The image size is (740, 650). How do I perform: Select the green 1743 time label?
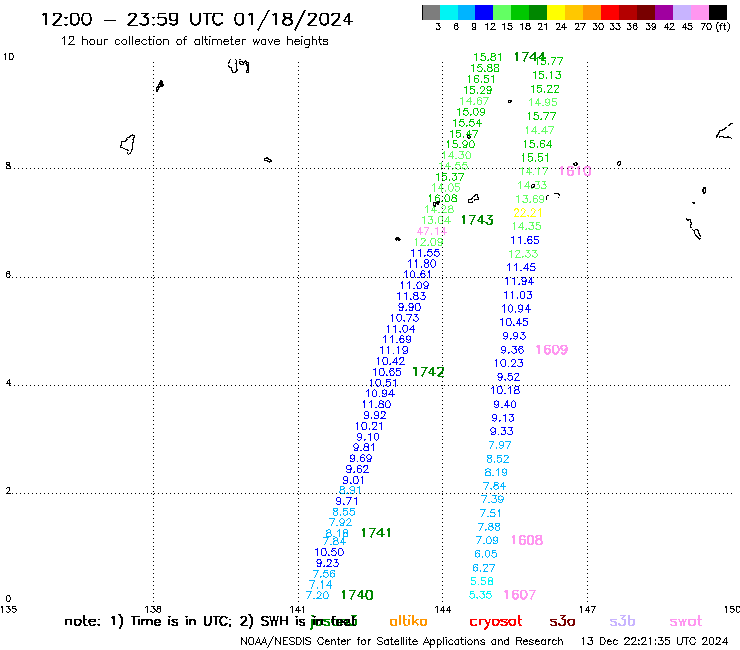pos(477,220)
